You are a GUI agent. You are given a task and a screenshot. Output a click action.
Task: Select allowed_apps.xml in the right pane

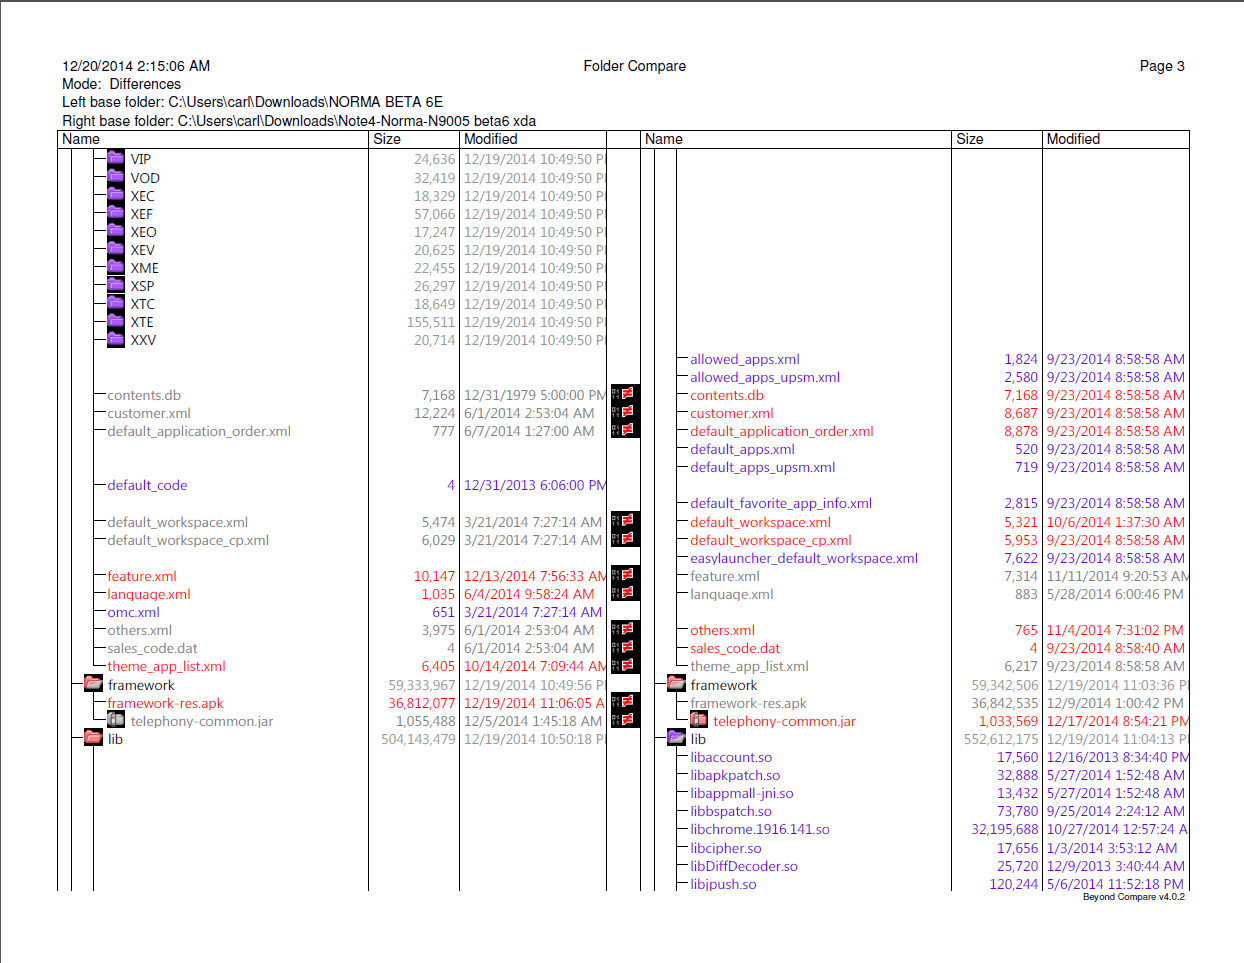(x=745, y=359)
